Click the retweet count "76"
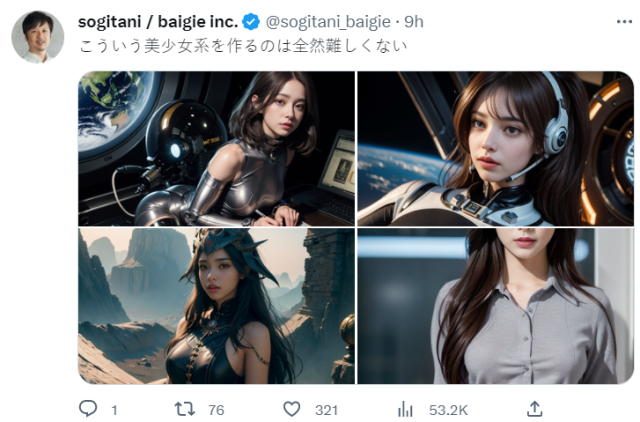The image size is (640, 422). tap(215, 410)
